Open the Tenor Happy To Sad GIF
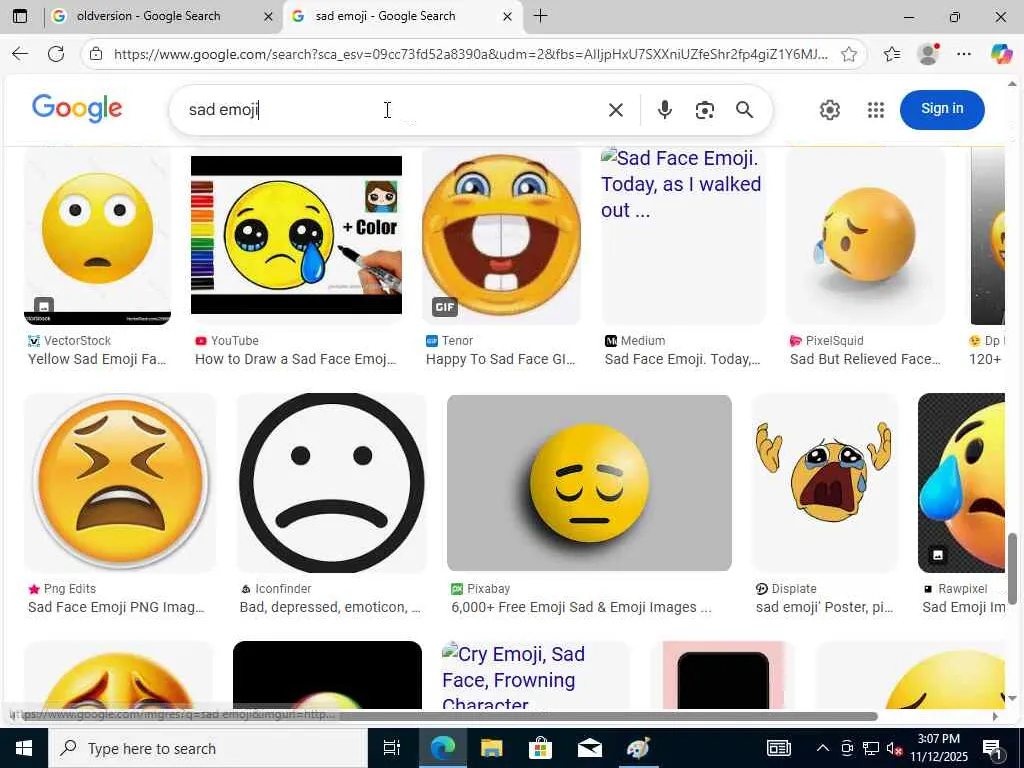The width and height of the screenshot is (1024, 768). tap(502, 236)
